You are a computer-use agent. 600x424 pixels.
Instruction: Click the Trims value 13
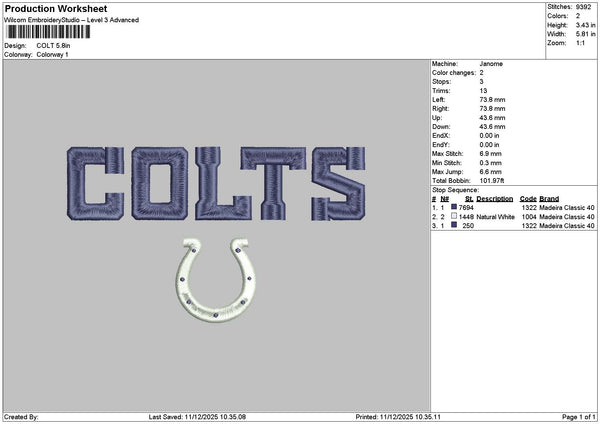pyautogui.click(x=483, y=91)
